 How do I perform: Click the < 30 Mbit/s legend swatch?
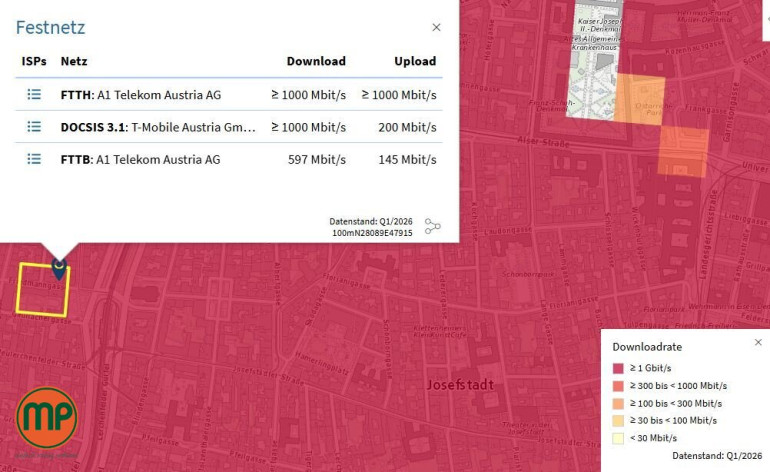[x=618, y=438]
